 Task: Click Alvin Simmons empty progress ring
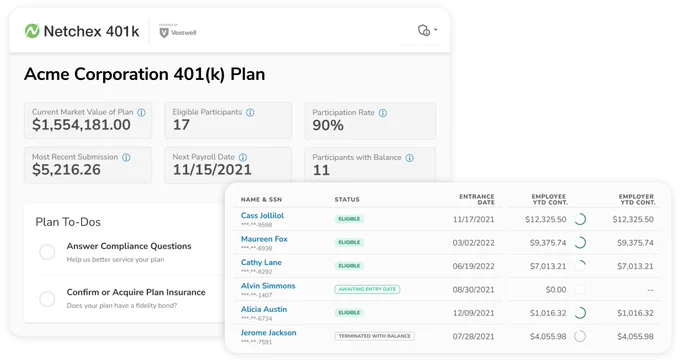(580, 289)
